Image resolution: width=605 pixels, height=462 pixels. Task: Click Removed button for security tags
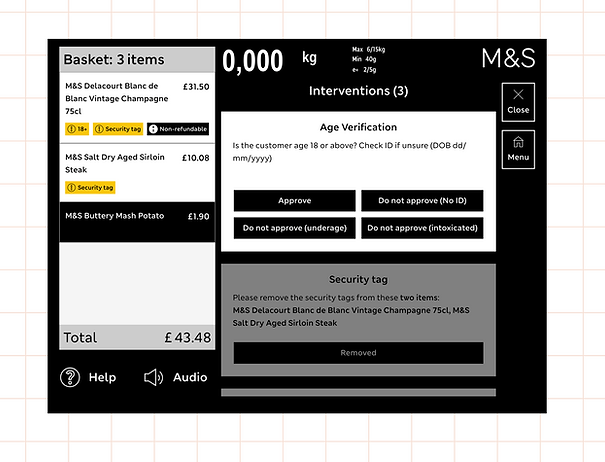358,353
